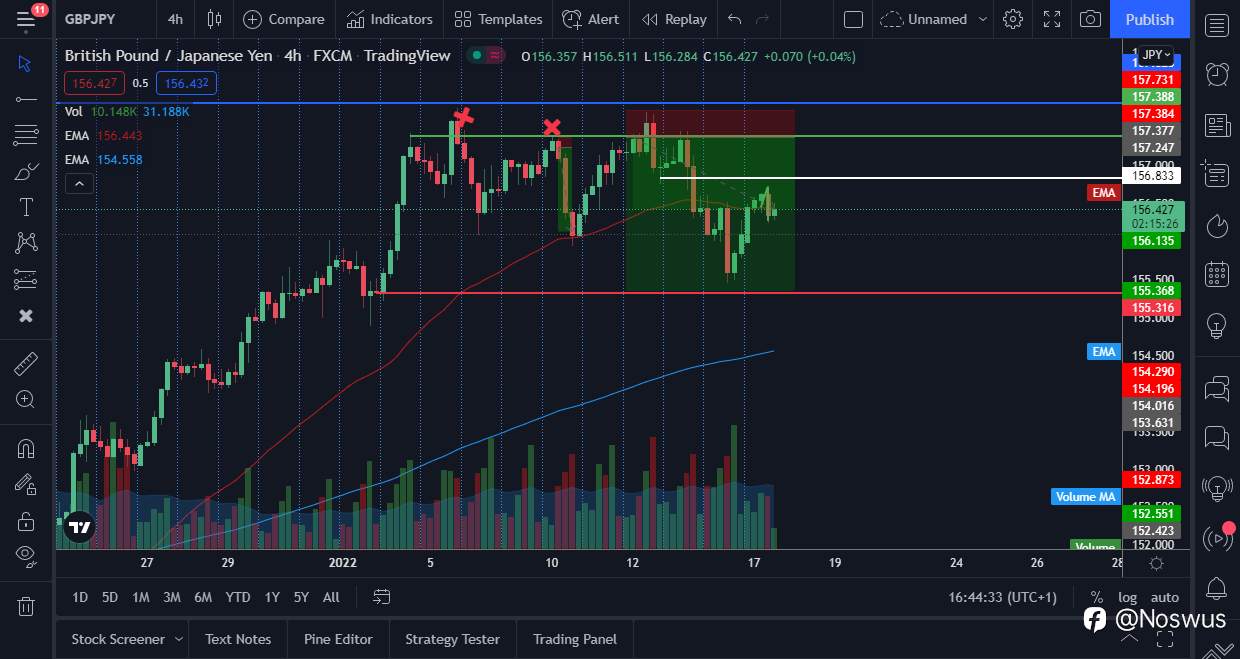The height and width of the screenshot is (659, 1240).
Task: Click the 156.427 price input field
Action: (93, 83)
